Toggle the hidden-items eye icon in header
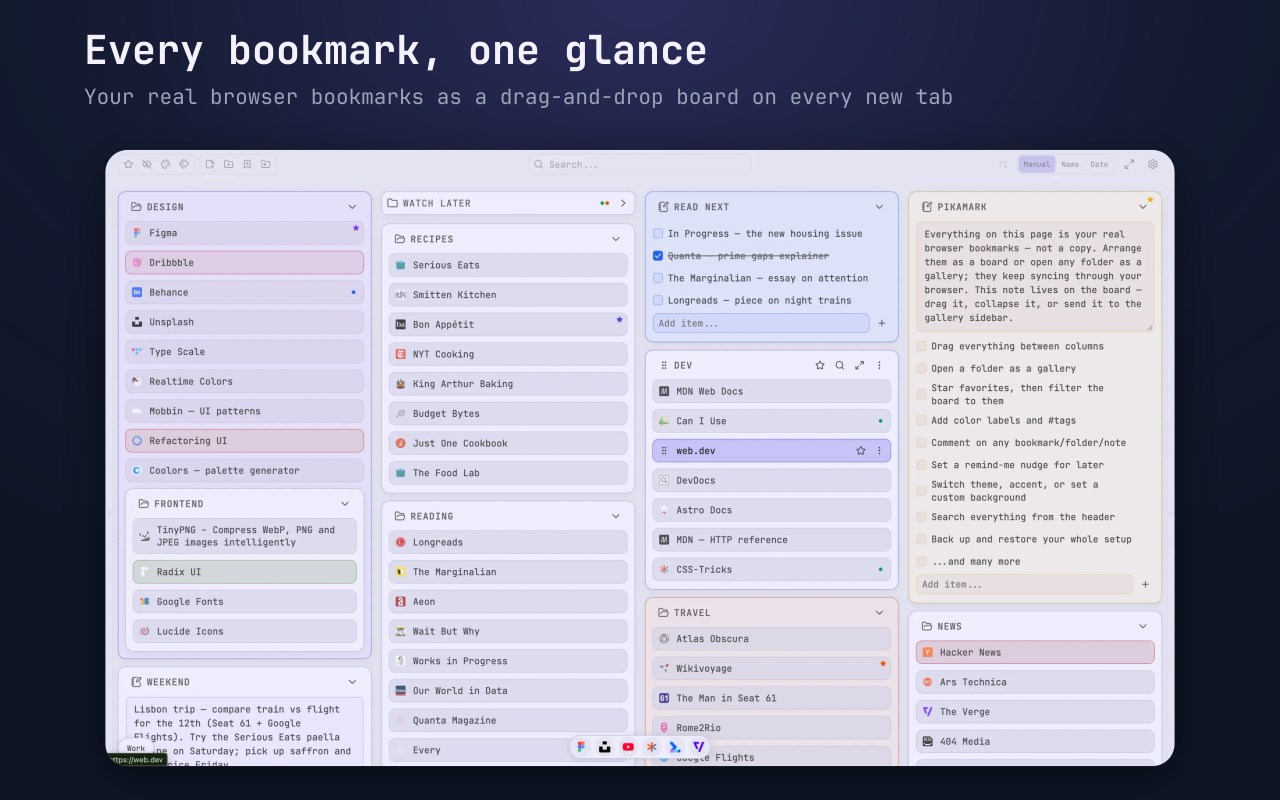The height and width of the screenshot is (800, 1280). tap(147, 164)
